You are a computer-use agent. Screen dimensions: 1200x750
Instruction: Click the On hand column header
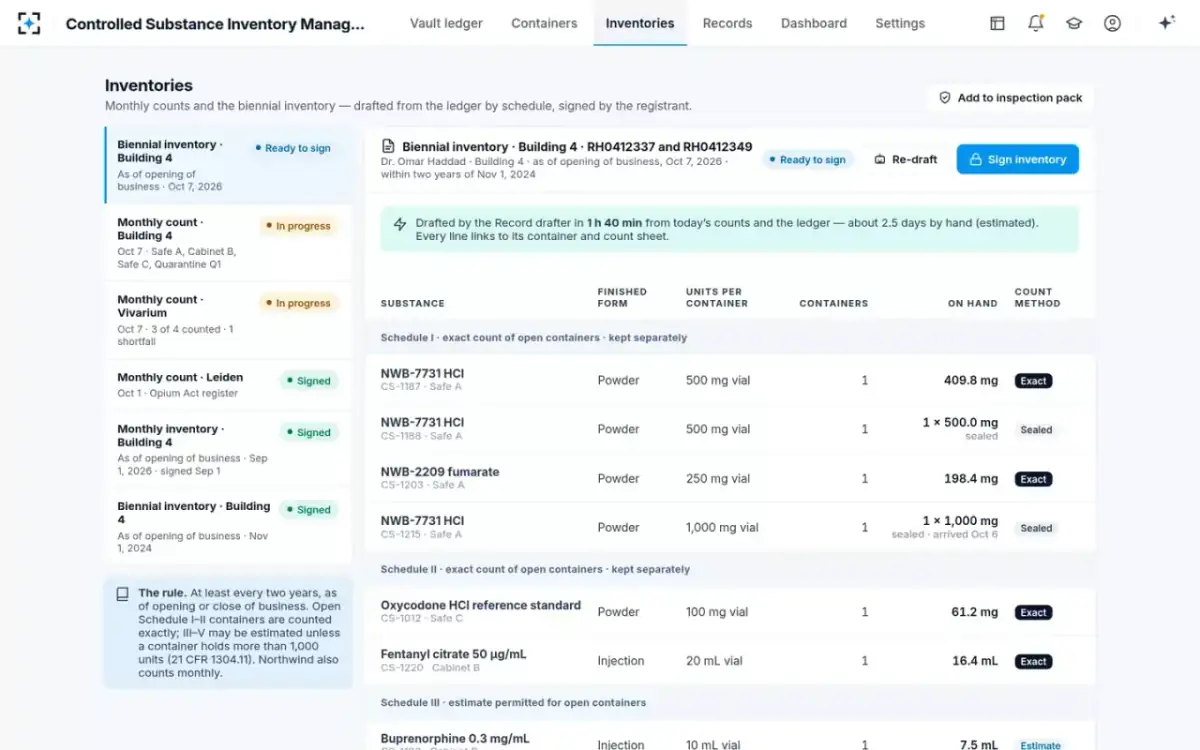click(972, 303)
